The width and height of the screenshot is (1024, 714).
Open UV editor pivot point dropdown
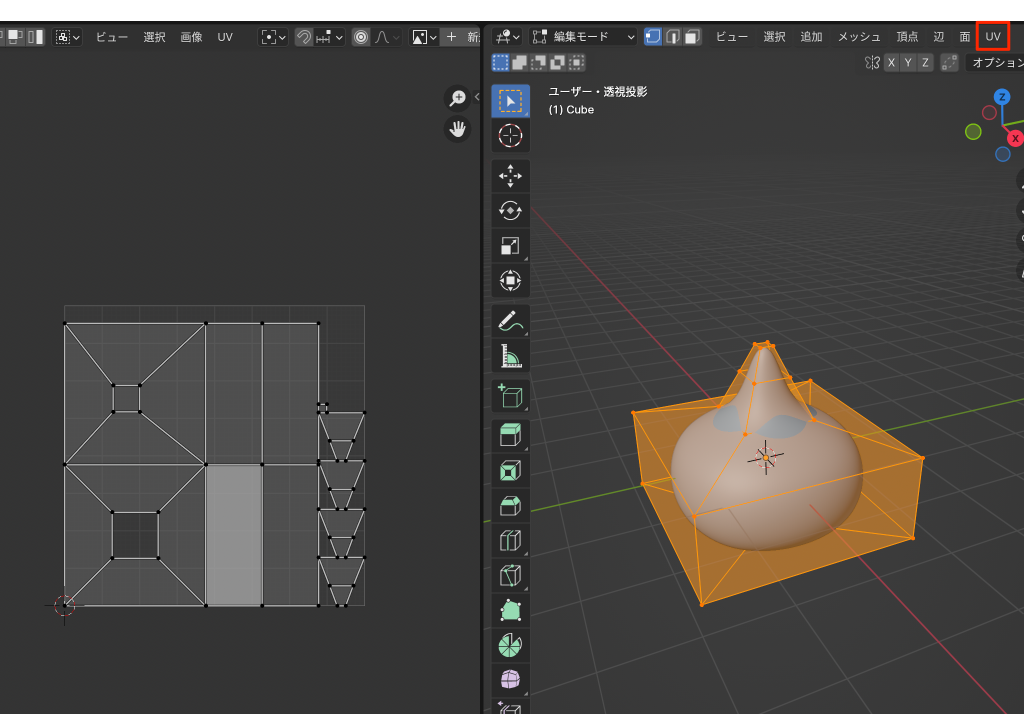(272, 37)
